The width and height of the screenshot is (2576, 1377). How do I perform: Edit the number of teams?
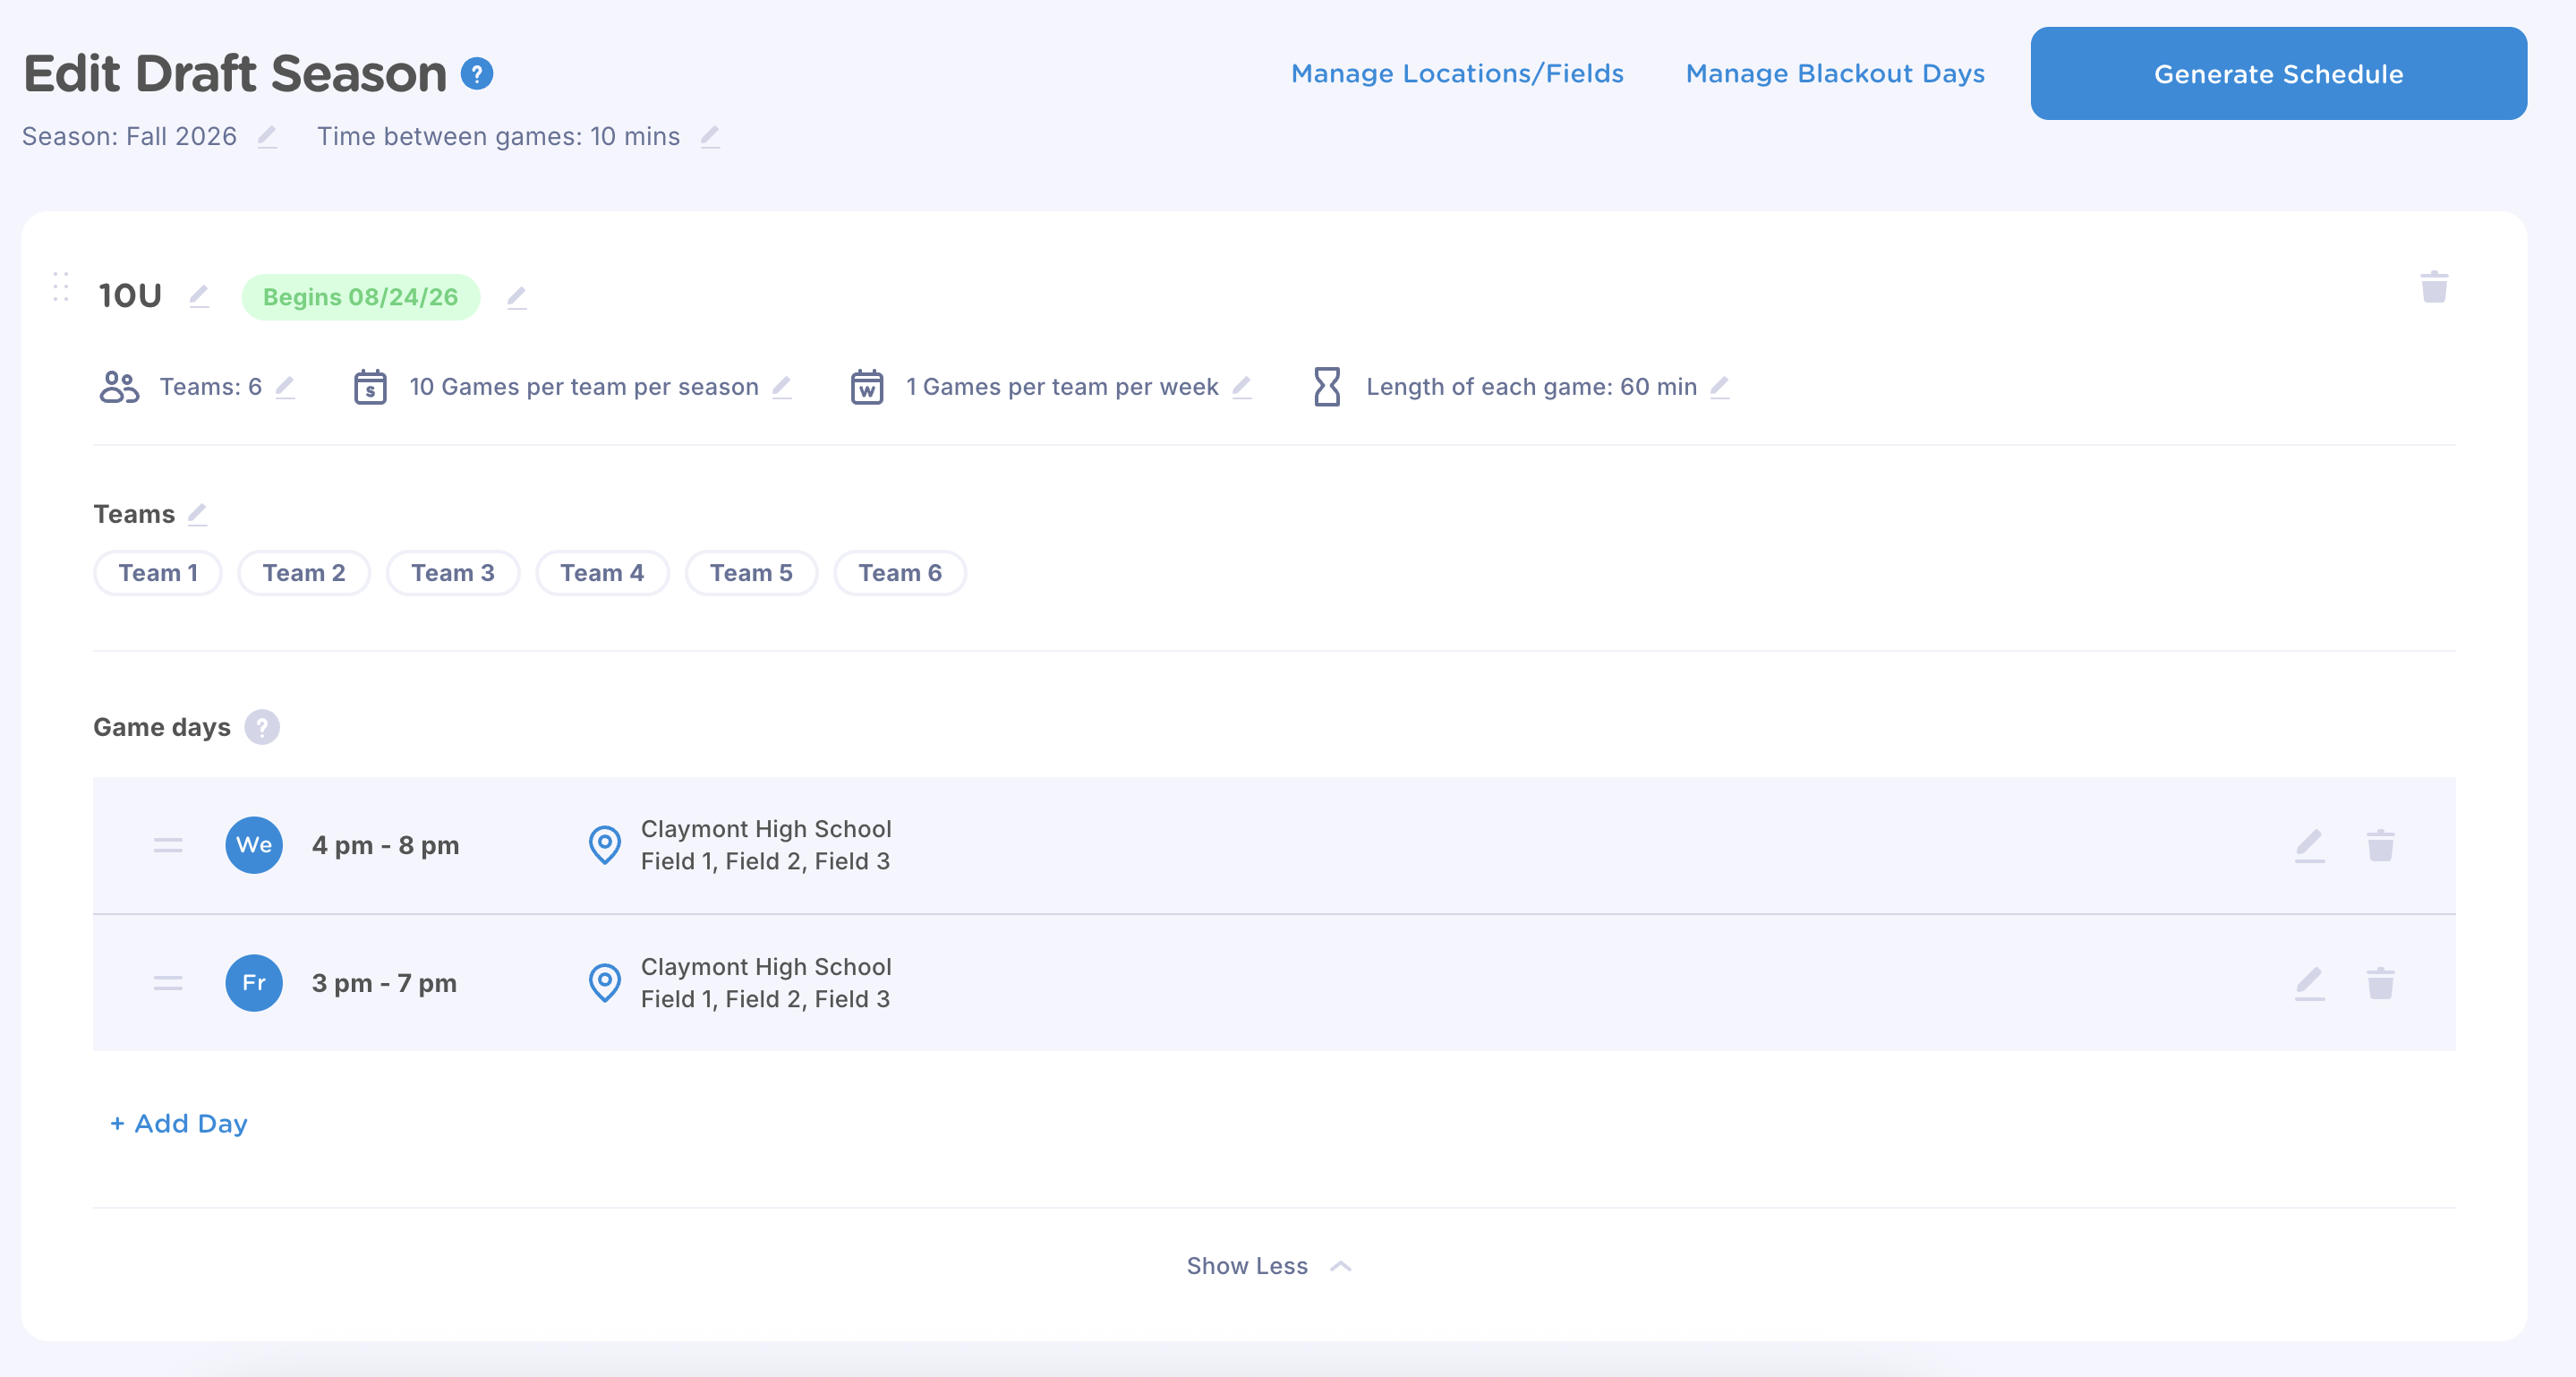pos(285,387)
